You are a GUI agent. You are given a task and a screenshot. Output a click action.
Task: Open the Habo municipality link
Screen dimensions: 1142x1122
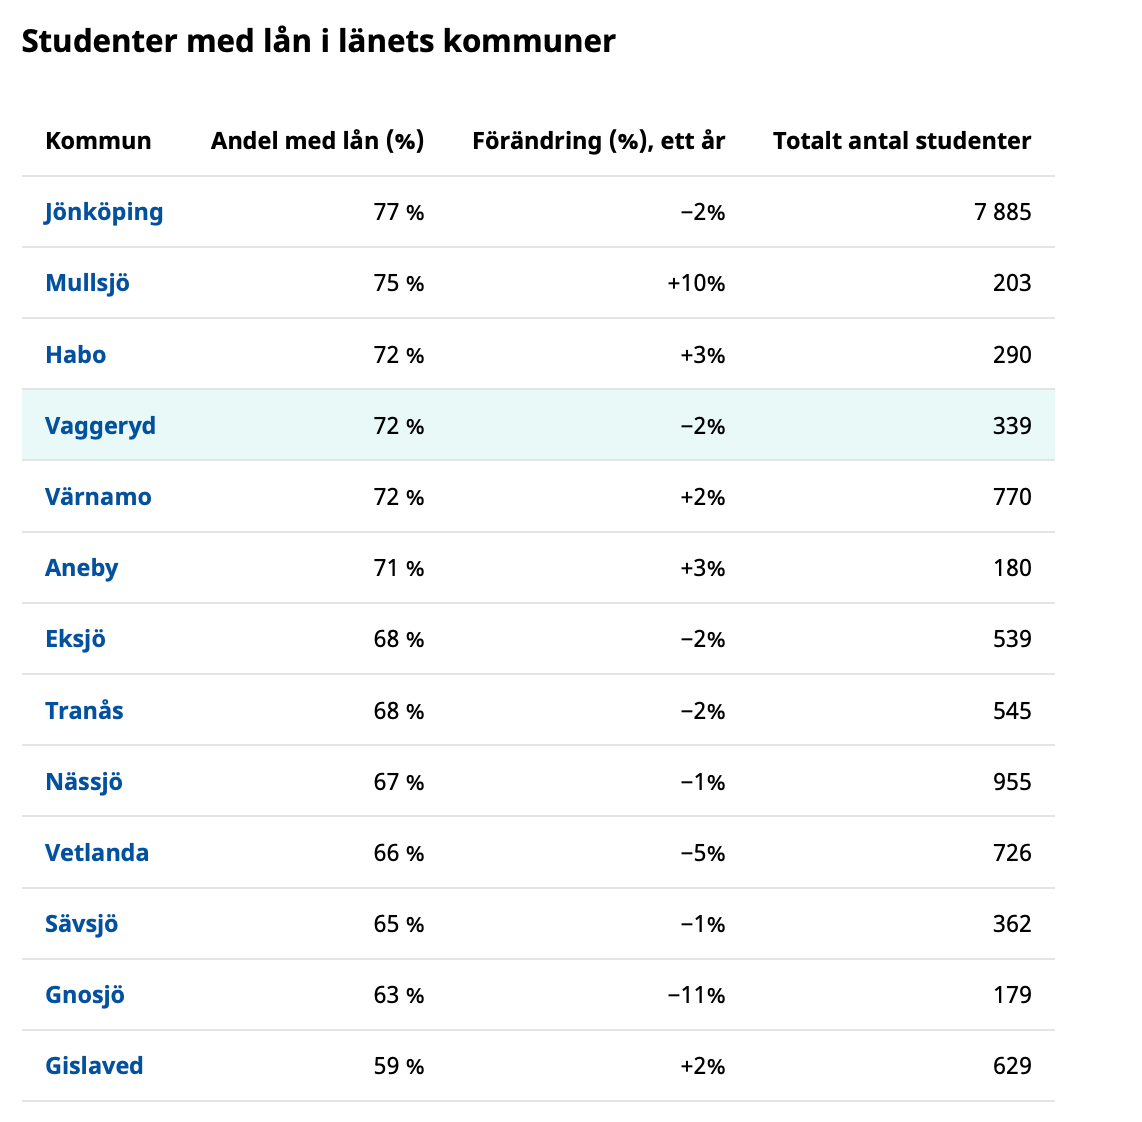pyautogui.click(x=76, y=355)
